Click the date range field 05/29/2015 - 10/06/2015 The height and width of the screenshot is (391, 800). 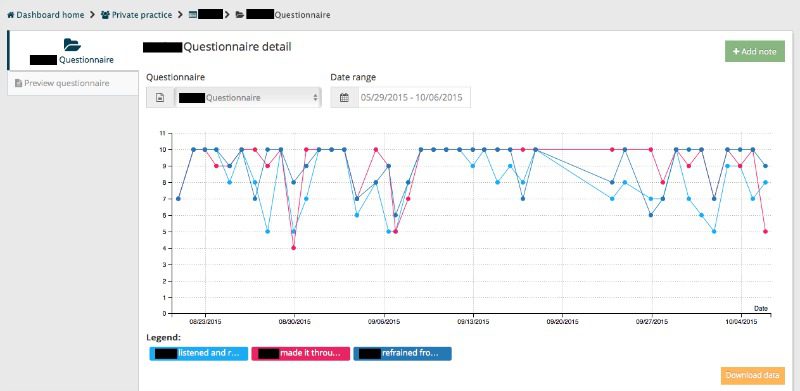[x=413, y=97]
